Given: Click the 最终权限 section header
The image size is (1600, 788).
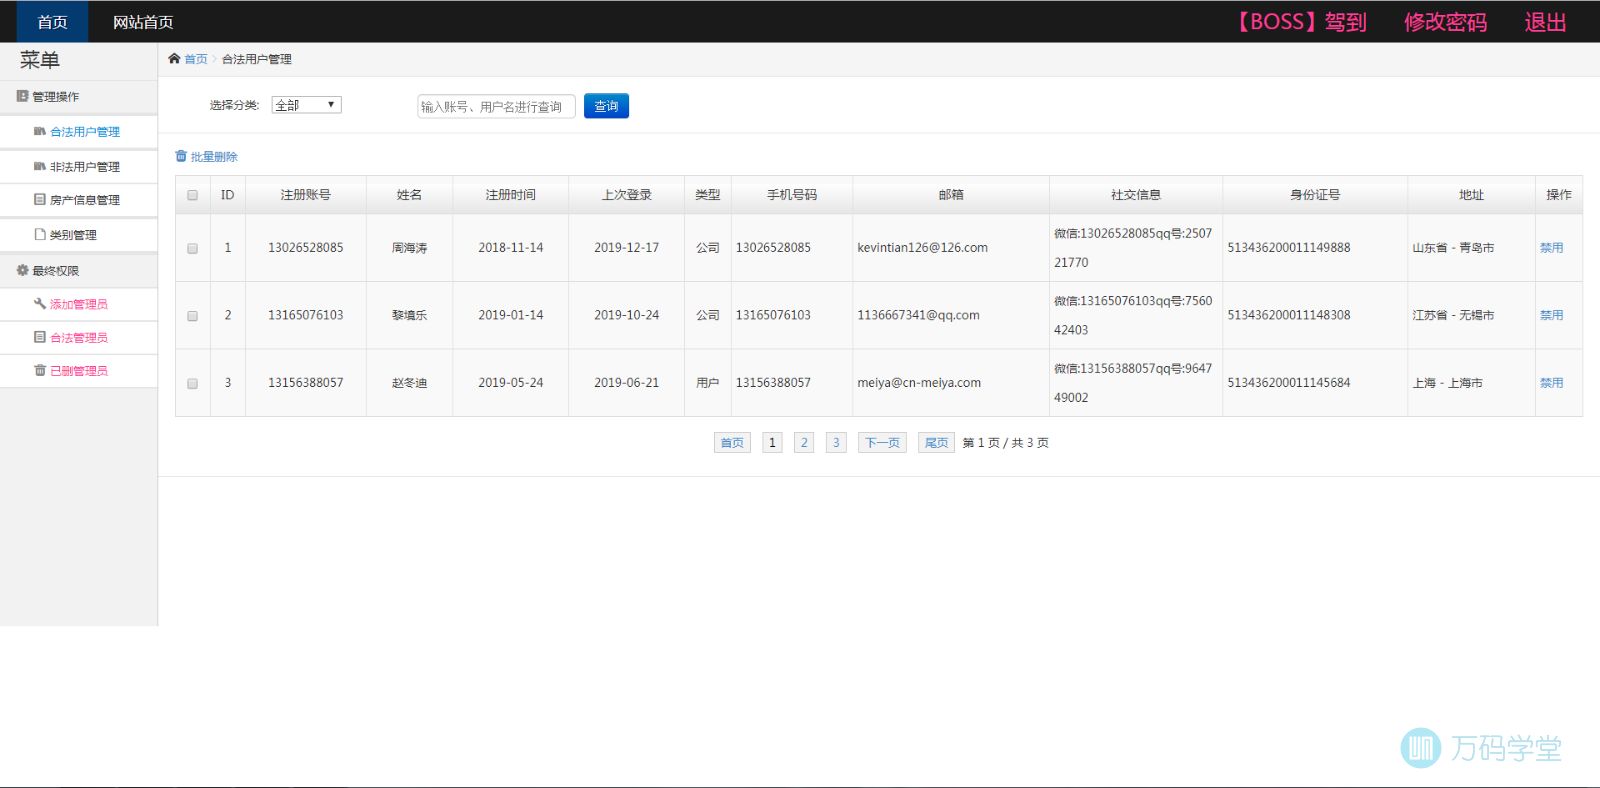Looking at the screenshot, I should 79,271.
